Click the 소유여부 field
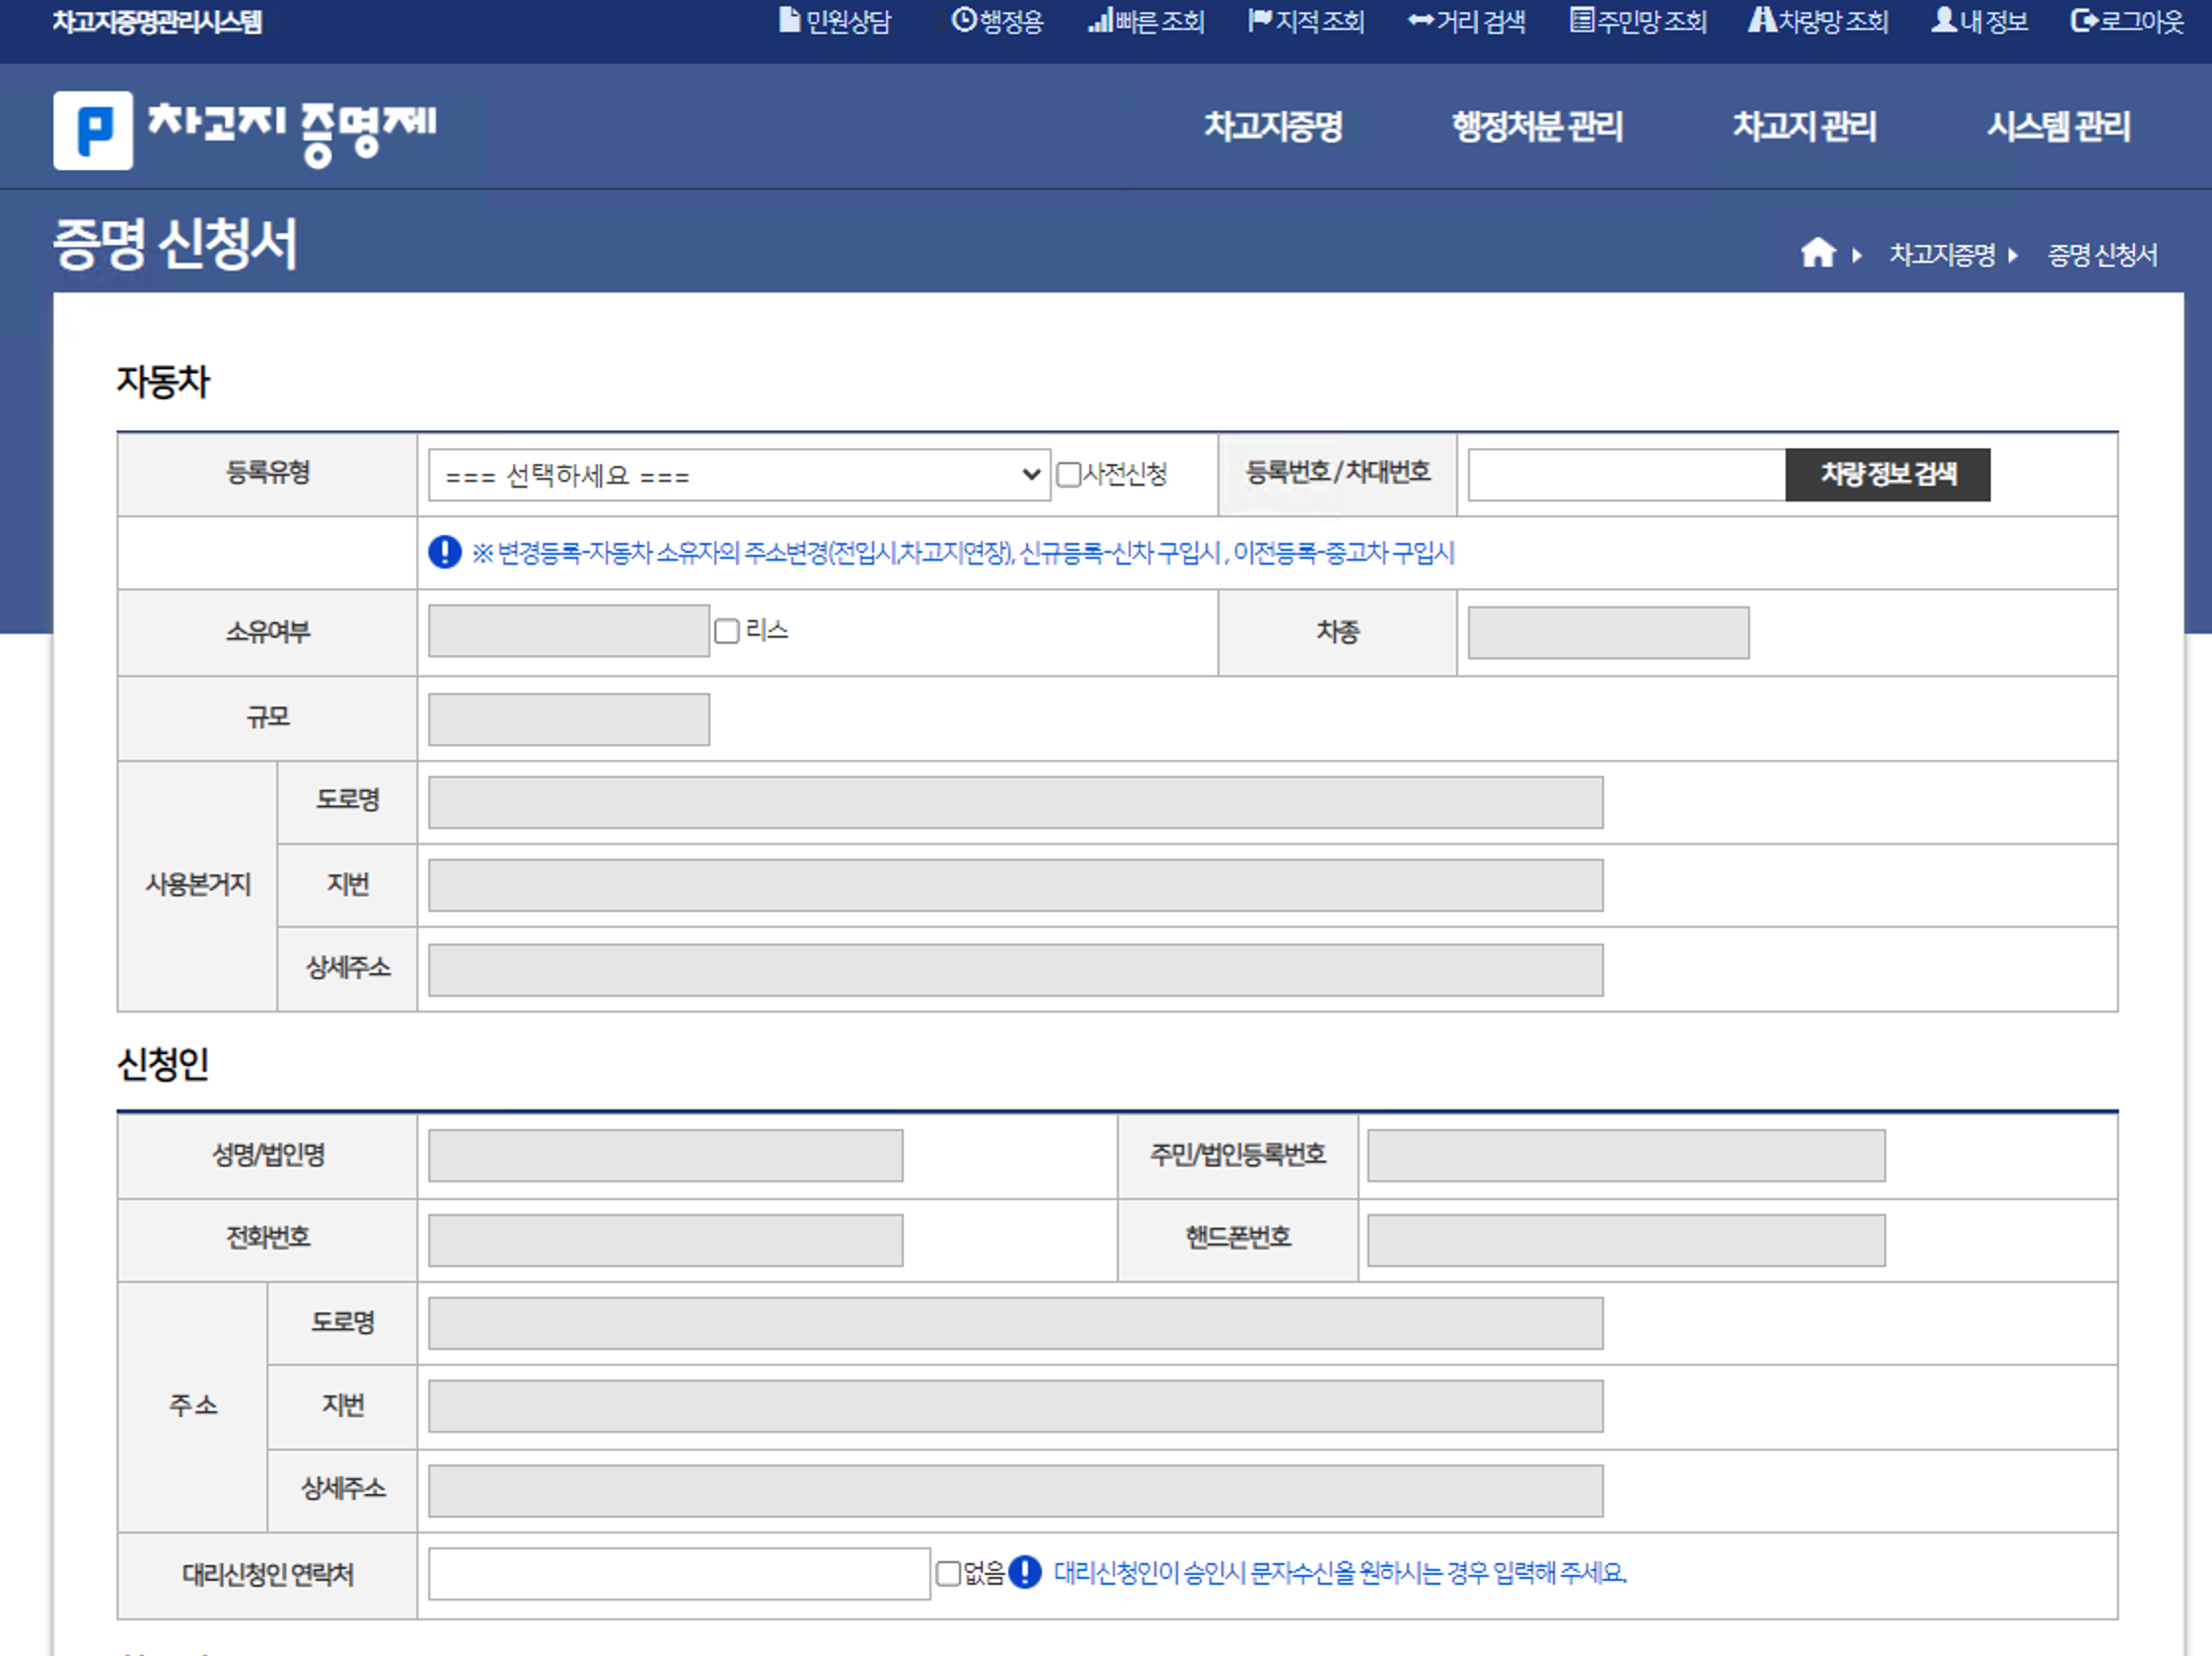This screenshot has width=2212, height=1656. [569, 631]
